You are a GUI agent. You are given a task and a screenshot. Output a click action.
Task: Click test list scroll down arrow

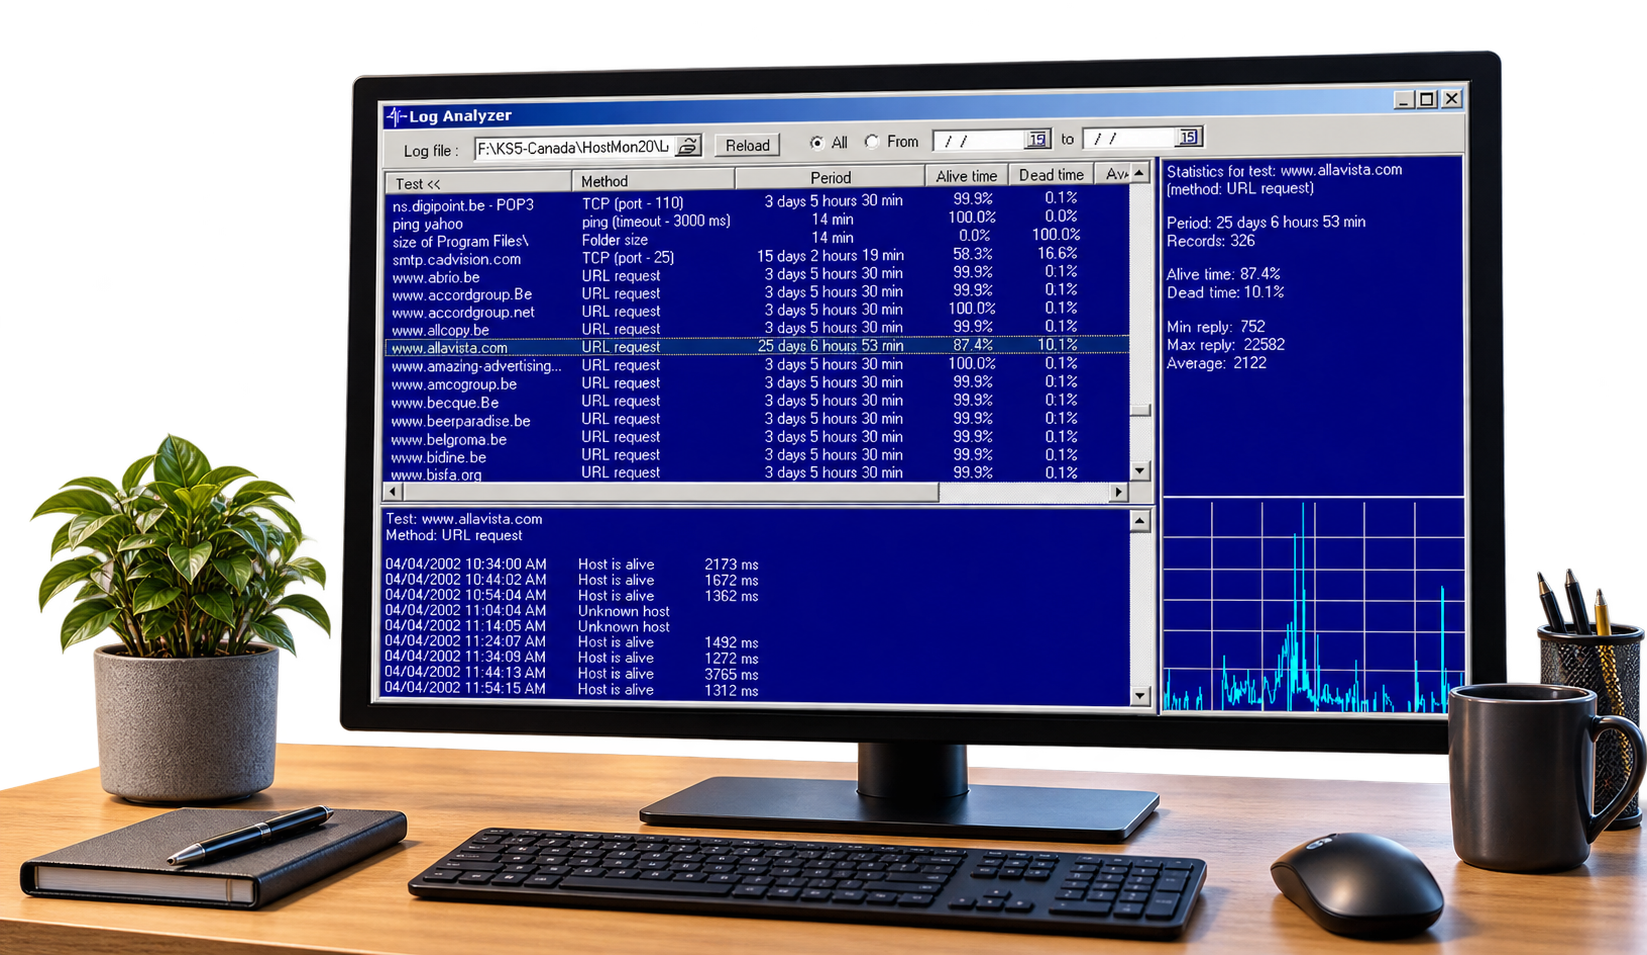point(1139,470)
